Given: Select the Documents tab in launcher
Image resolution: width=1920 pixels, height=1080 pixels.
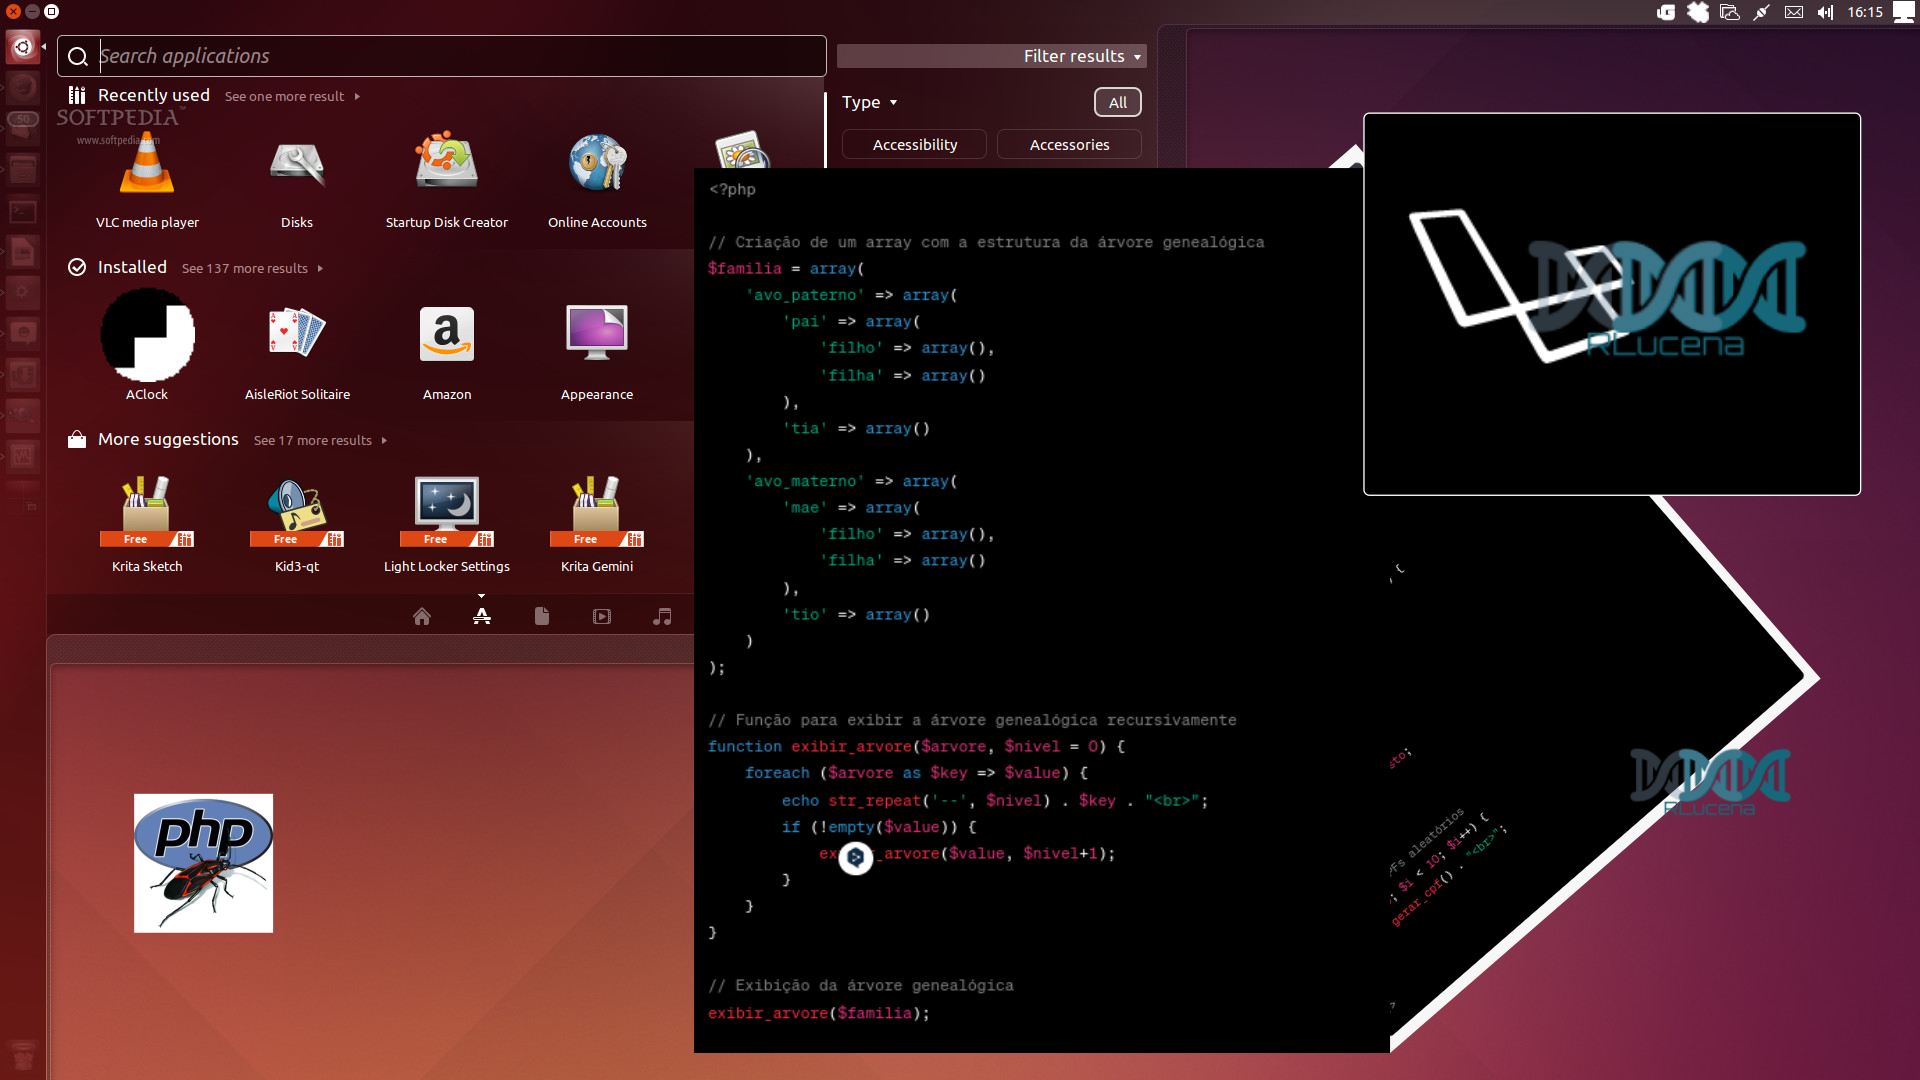Looking at the screenshot, I should (542, 615).
